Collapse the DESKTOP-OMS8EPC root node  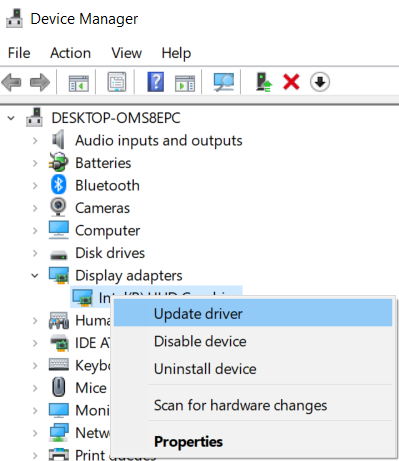(x=11, y=118)
